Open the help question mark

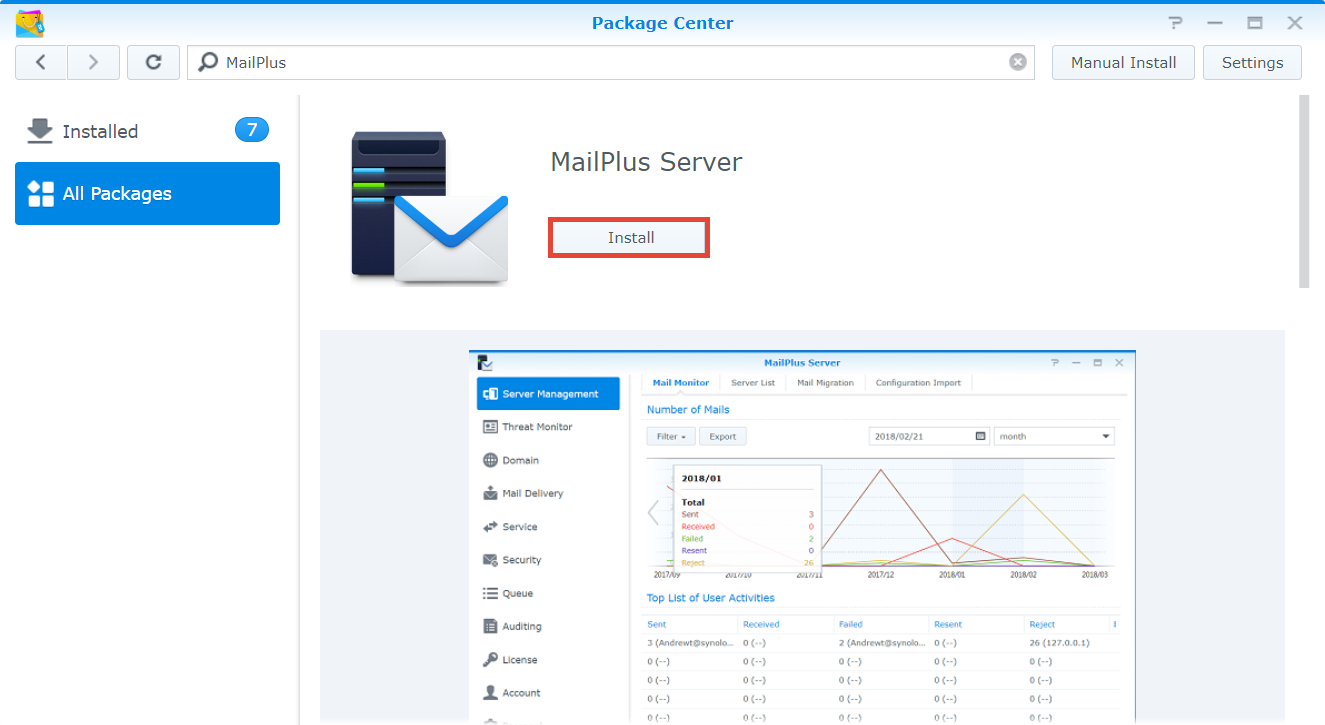click(x=1176, y=23)
